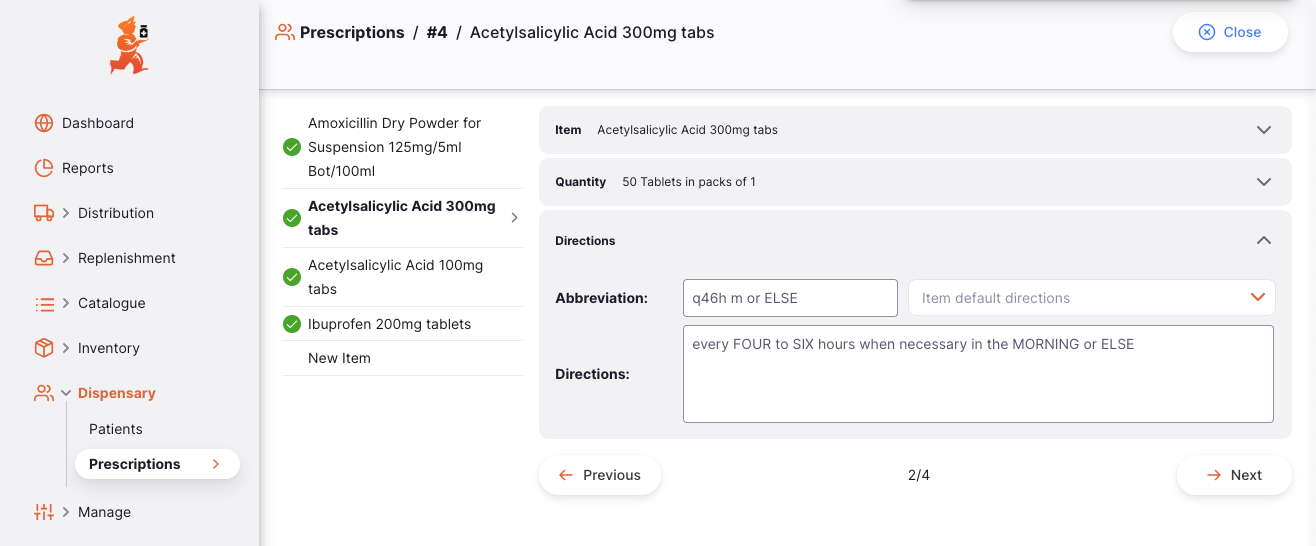Go back with the Previous button
The height and width of the screenshot is (546, 1316).
[600, 475]
